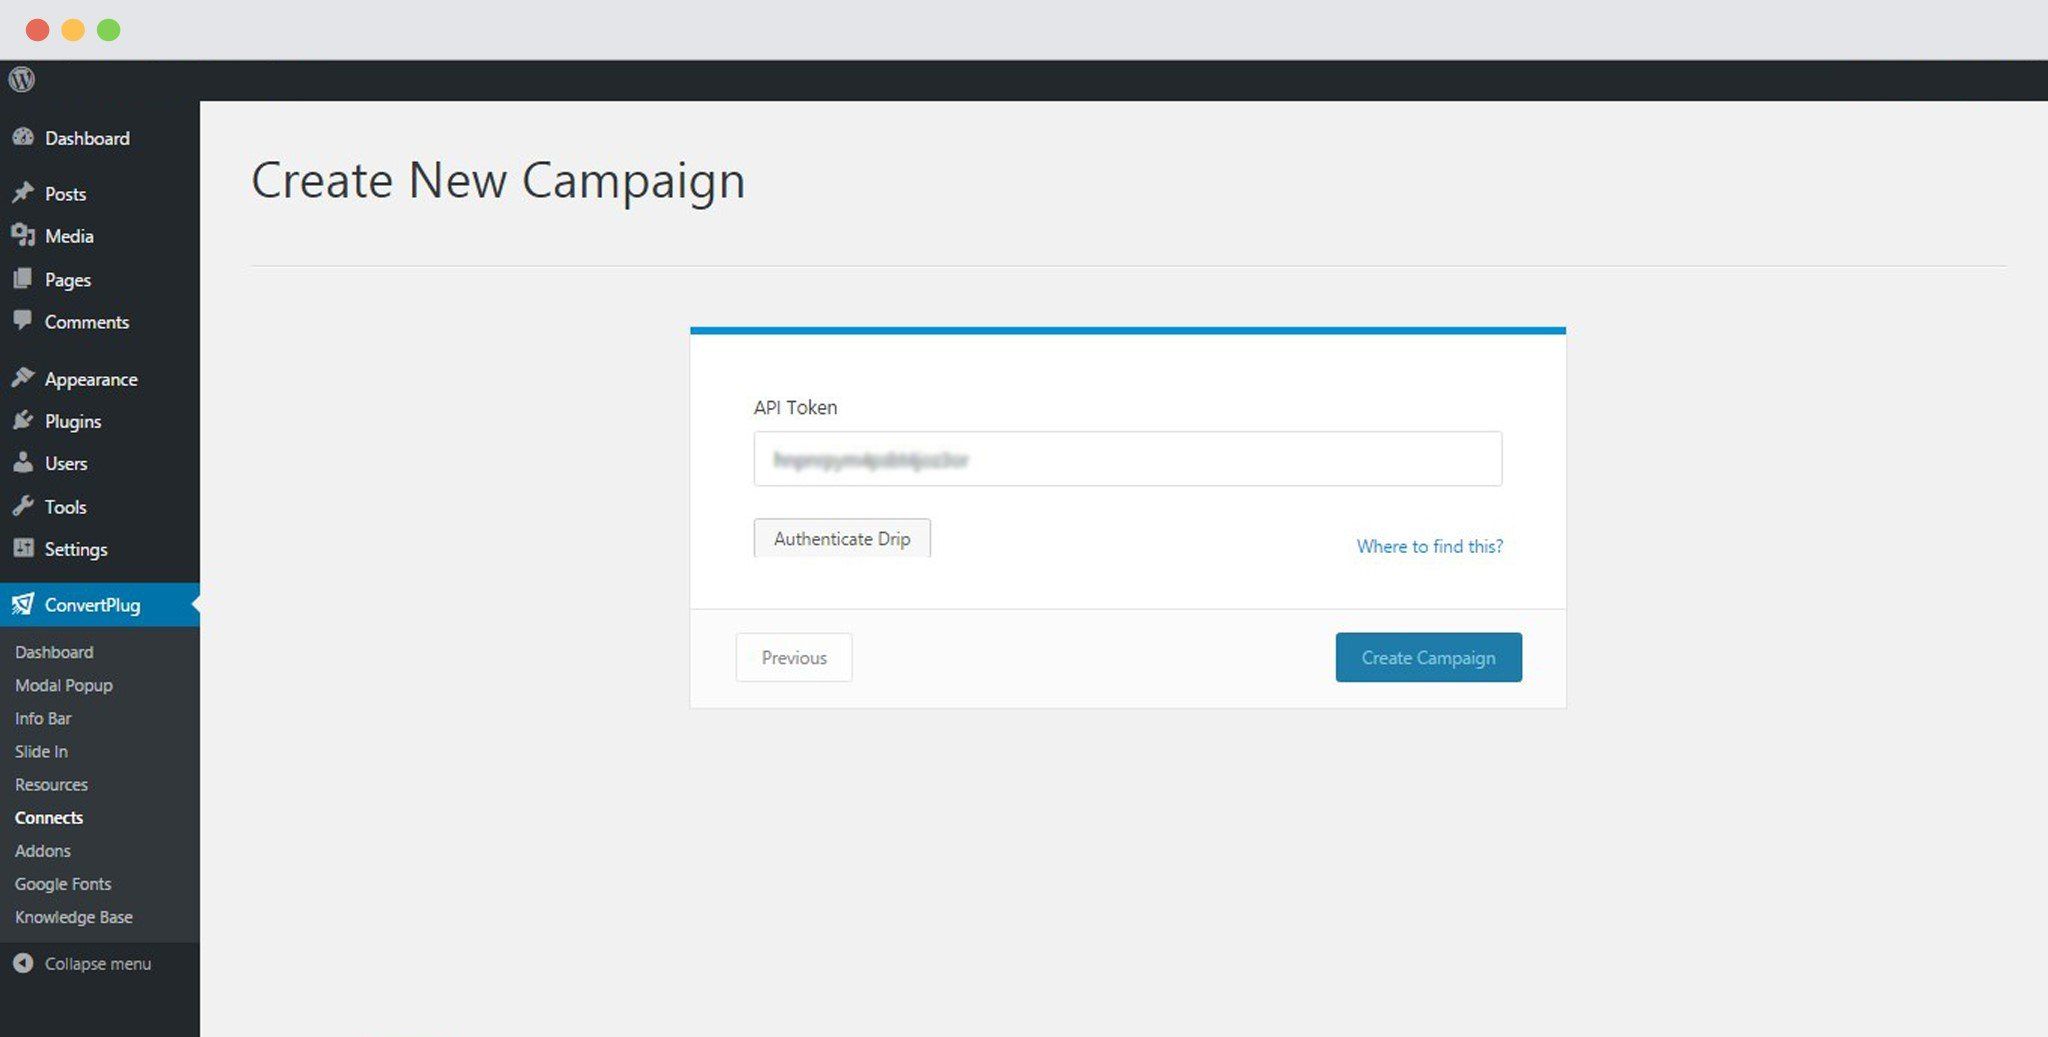Click the Posts pushpin icon

[x=23, y=193]
